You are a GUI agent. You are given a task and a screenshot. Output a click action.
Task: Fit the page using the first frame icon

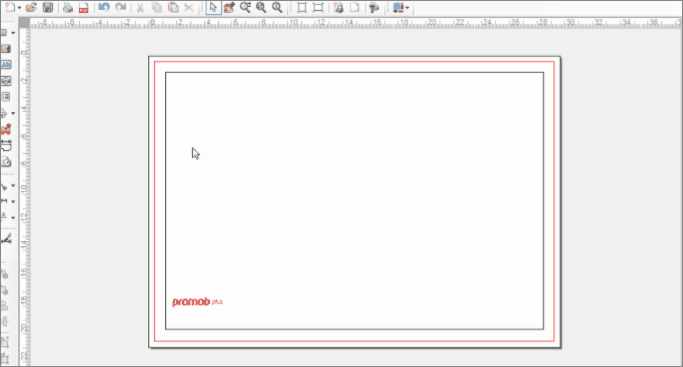click(302, 7)
